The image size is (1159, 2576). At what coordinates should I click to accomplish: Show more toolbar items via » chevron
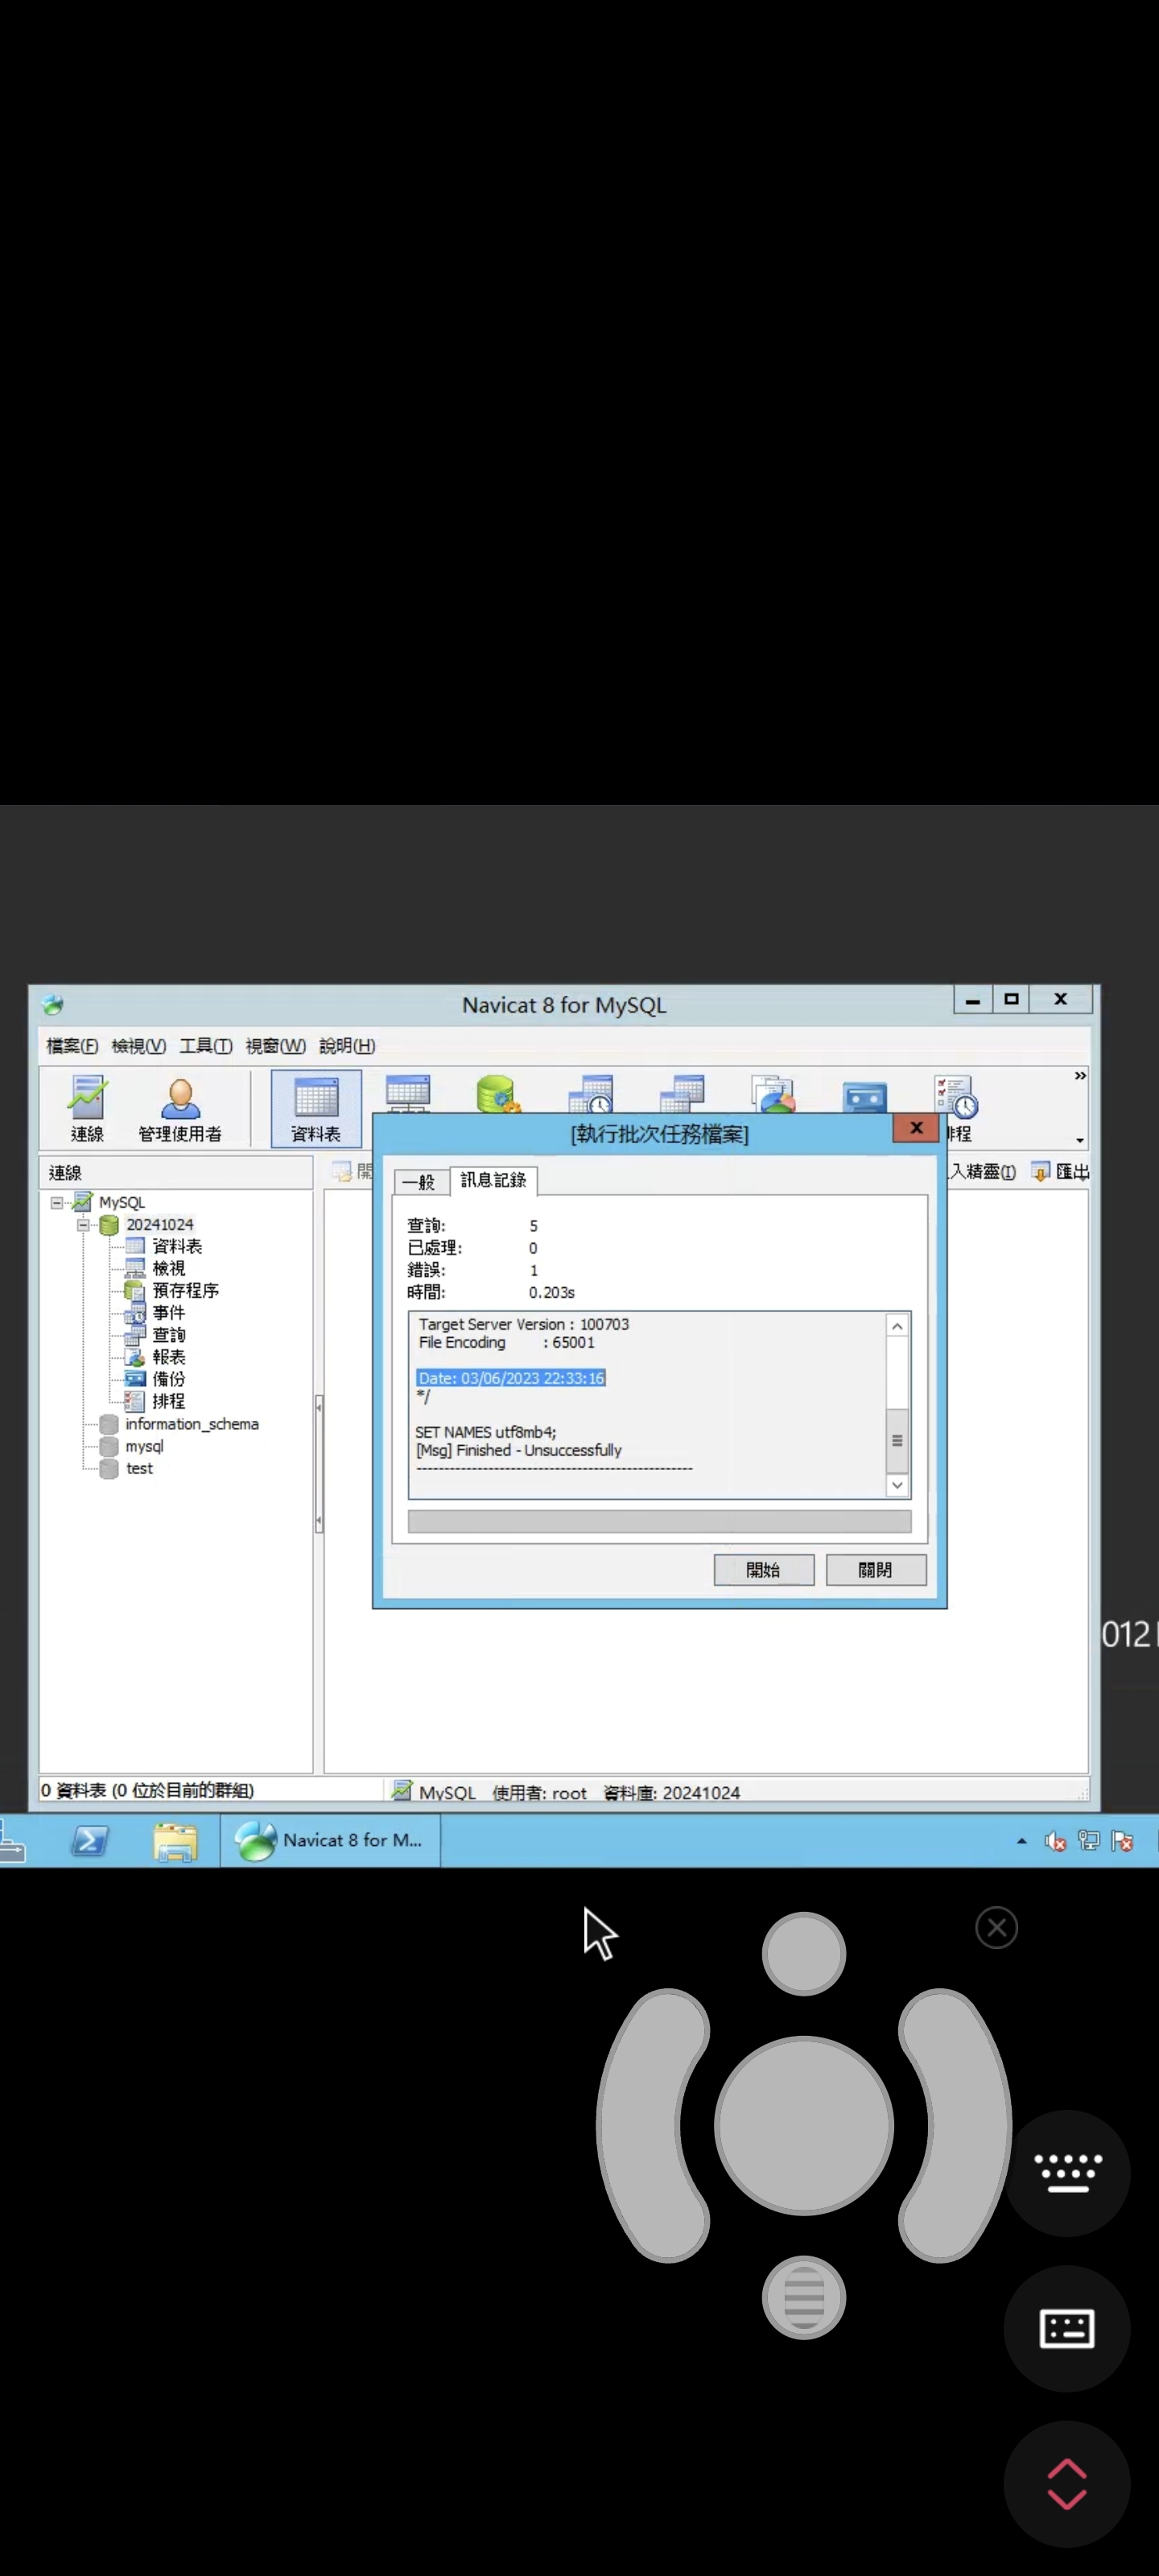(1080, 1076)
